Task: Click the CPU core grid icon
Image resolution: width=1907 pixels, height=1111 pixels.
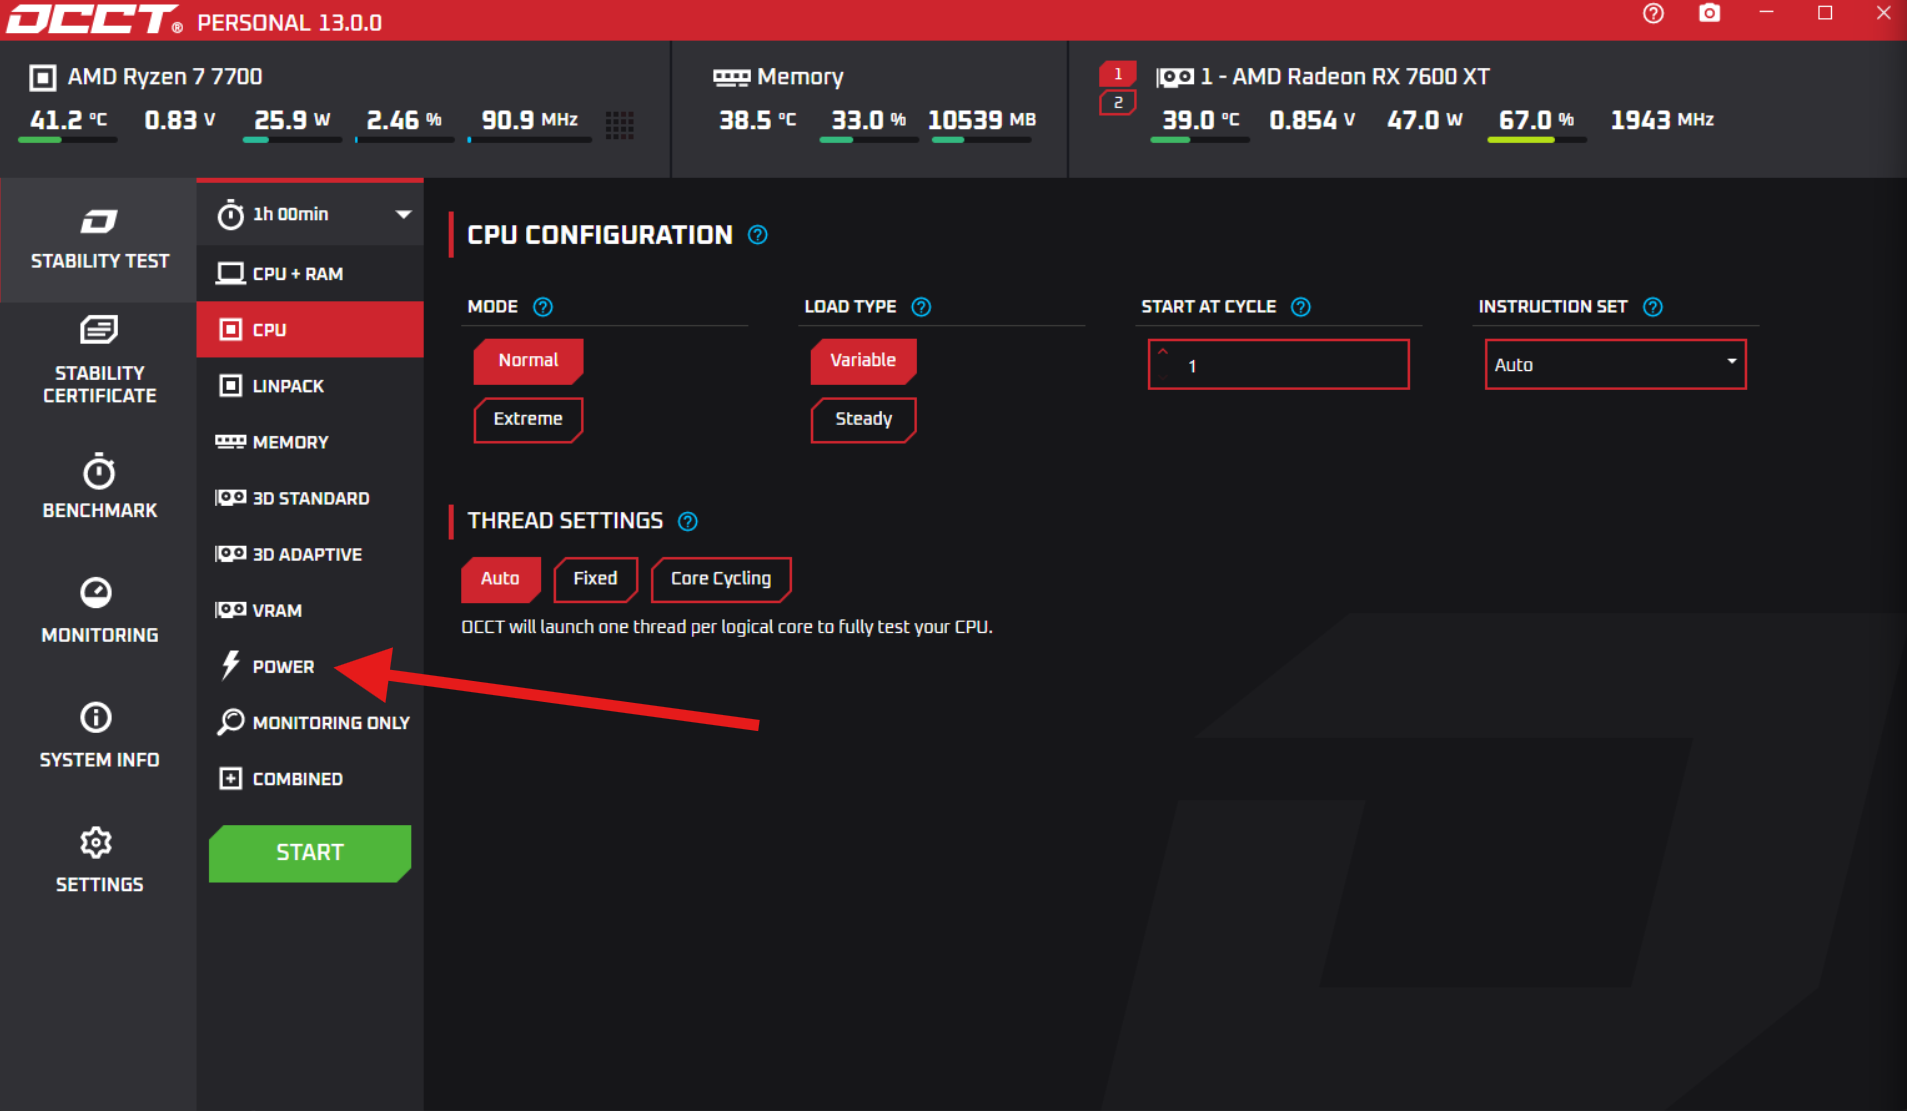Action: point(619,124)
